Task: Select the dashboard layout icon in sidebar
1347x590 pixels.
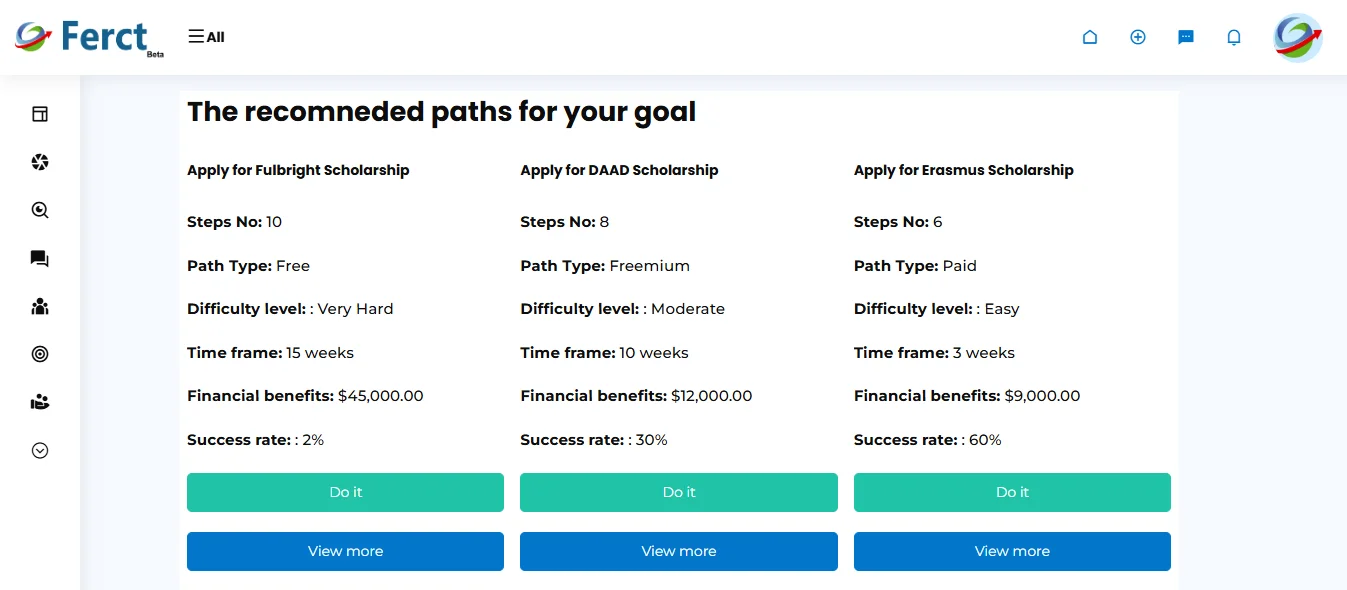Action: tap(40, 114)
